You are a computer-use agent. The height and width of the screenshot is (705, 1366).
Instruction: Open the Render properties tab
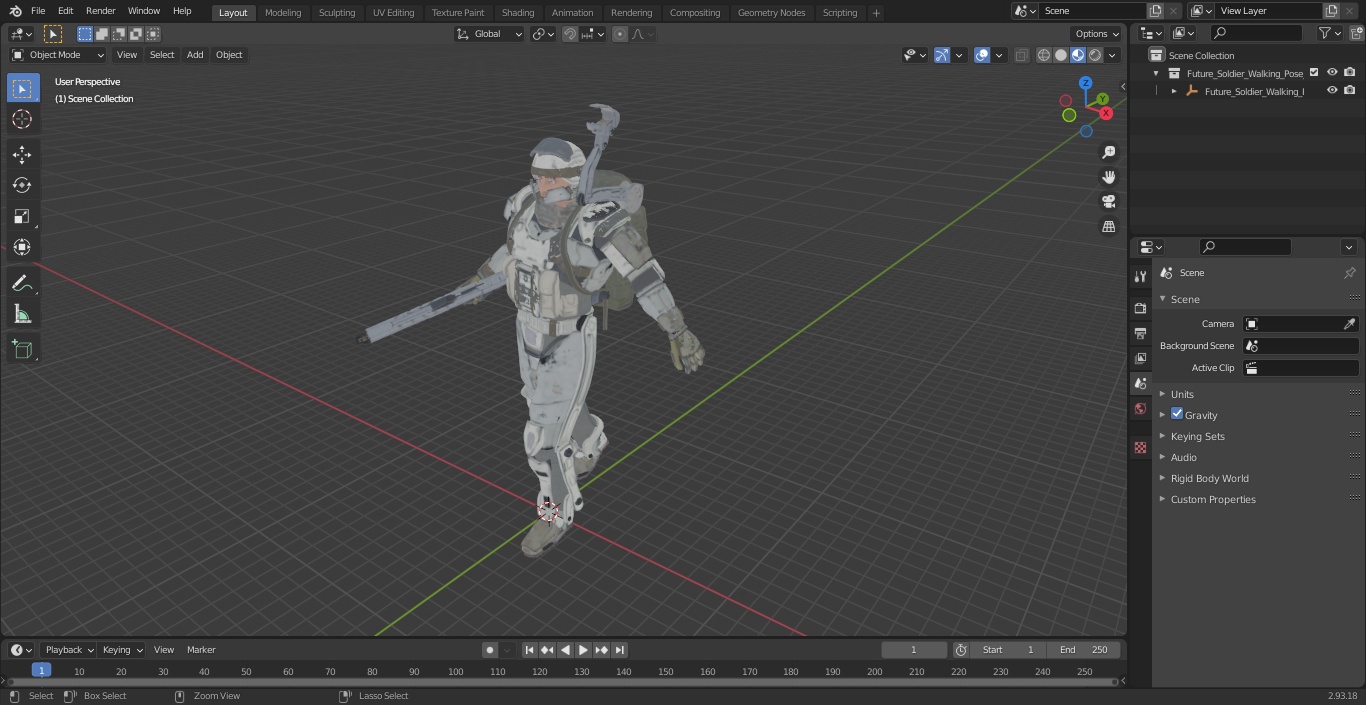point(1140,308)
